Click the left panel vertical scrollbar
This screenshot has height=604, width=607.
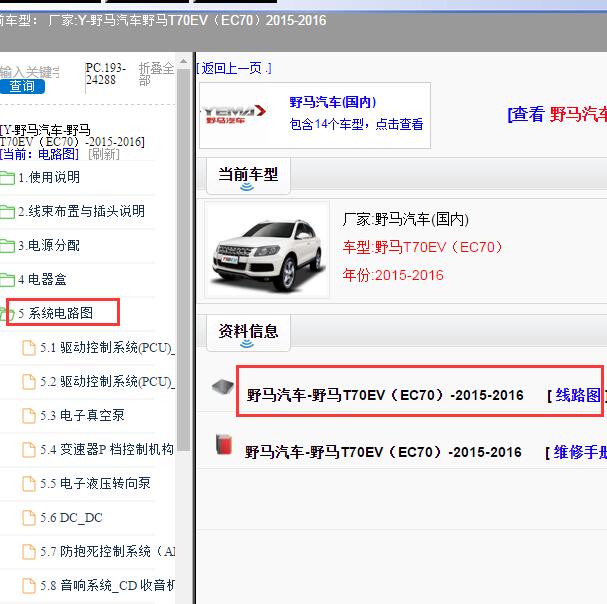[183, 259]
